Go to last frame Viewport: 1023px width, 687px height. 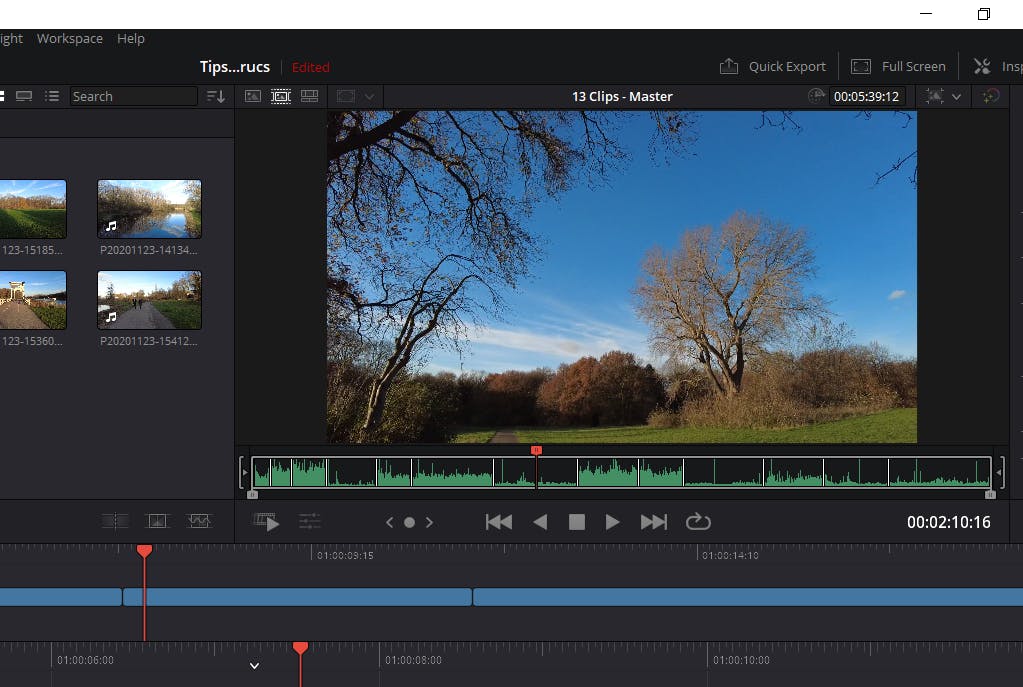(x=654, y=522)
